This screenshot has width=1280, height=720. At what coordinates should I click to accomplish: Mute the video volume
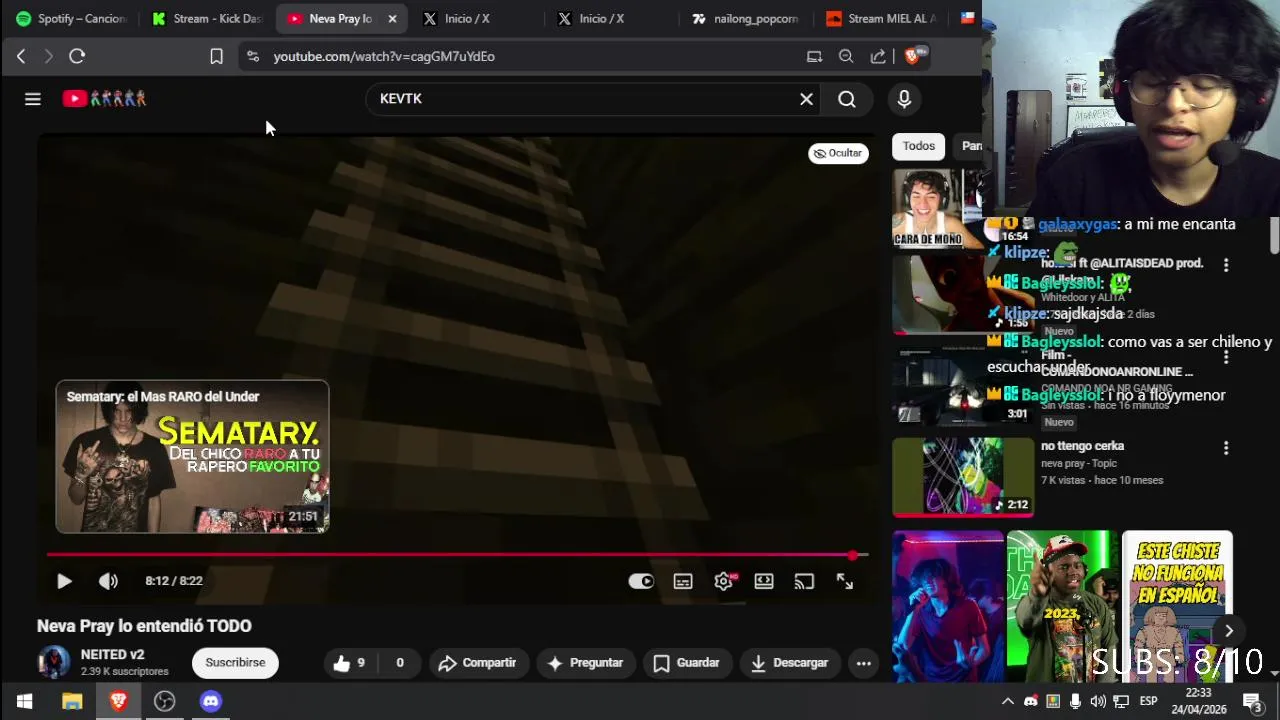tap(108, 581)
